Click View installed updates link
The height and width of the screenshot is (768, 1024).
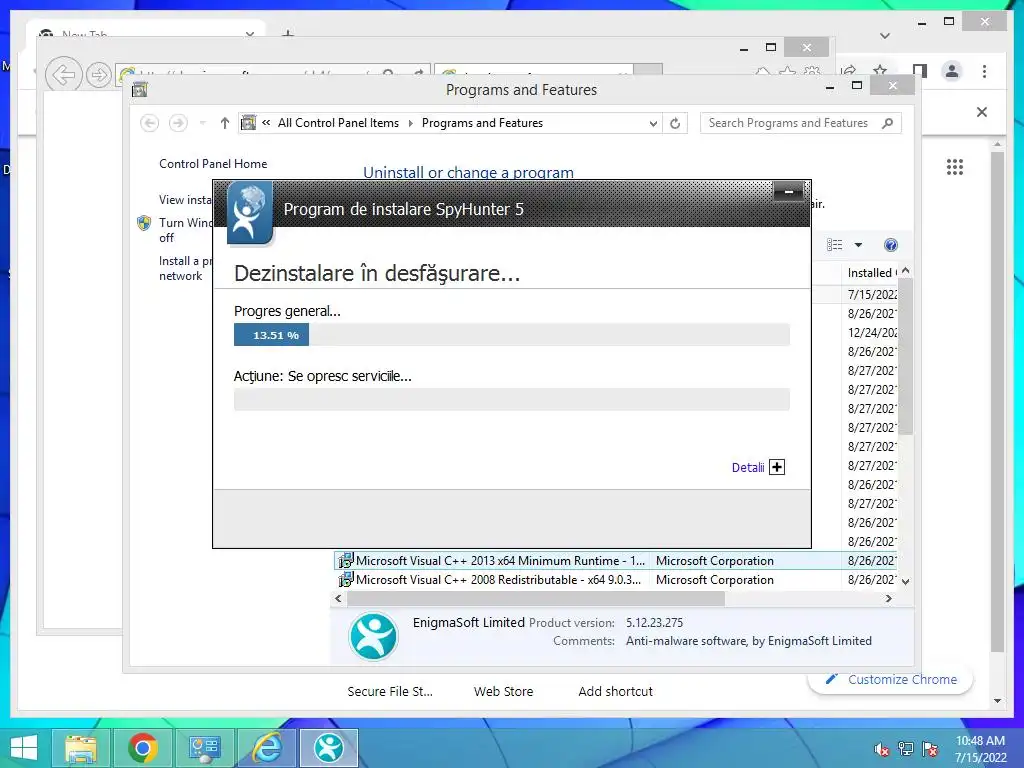pyautogui.click(x=185, y=200)
